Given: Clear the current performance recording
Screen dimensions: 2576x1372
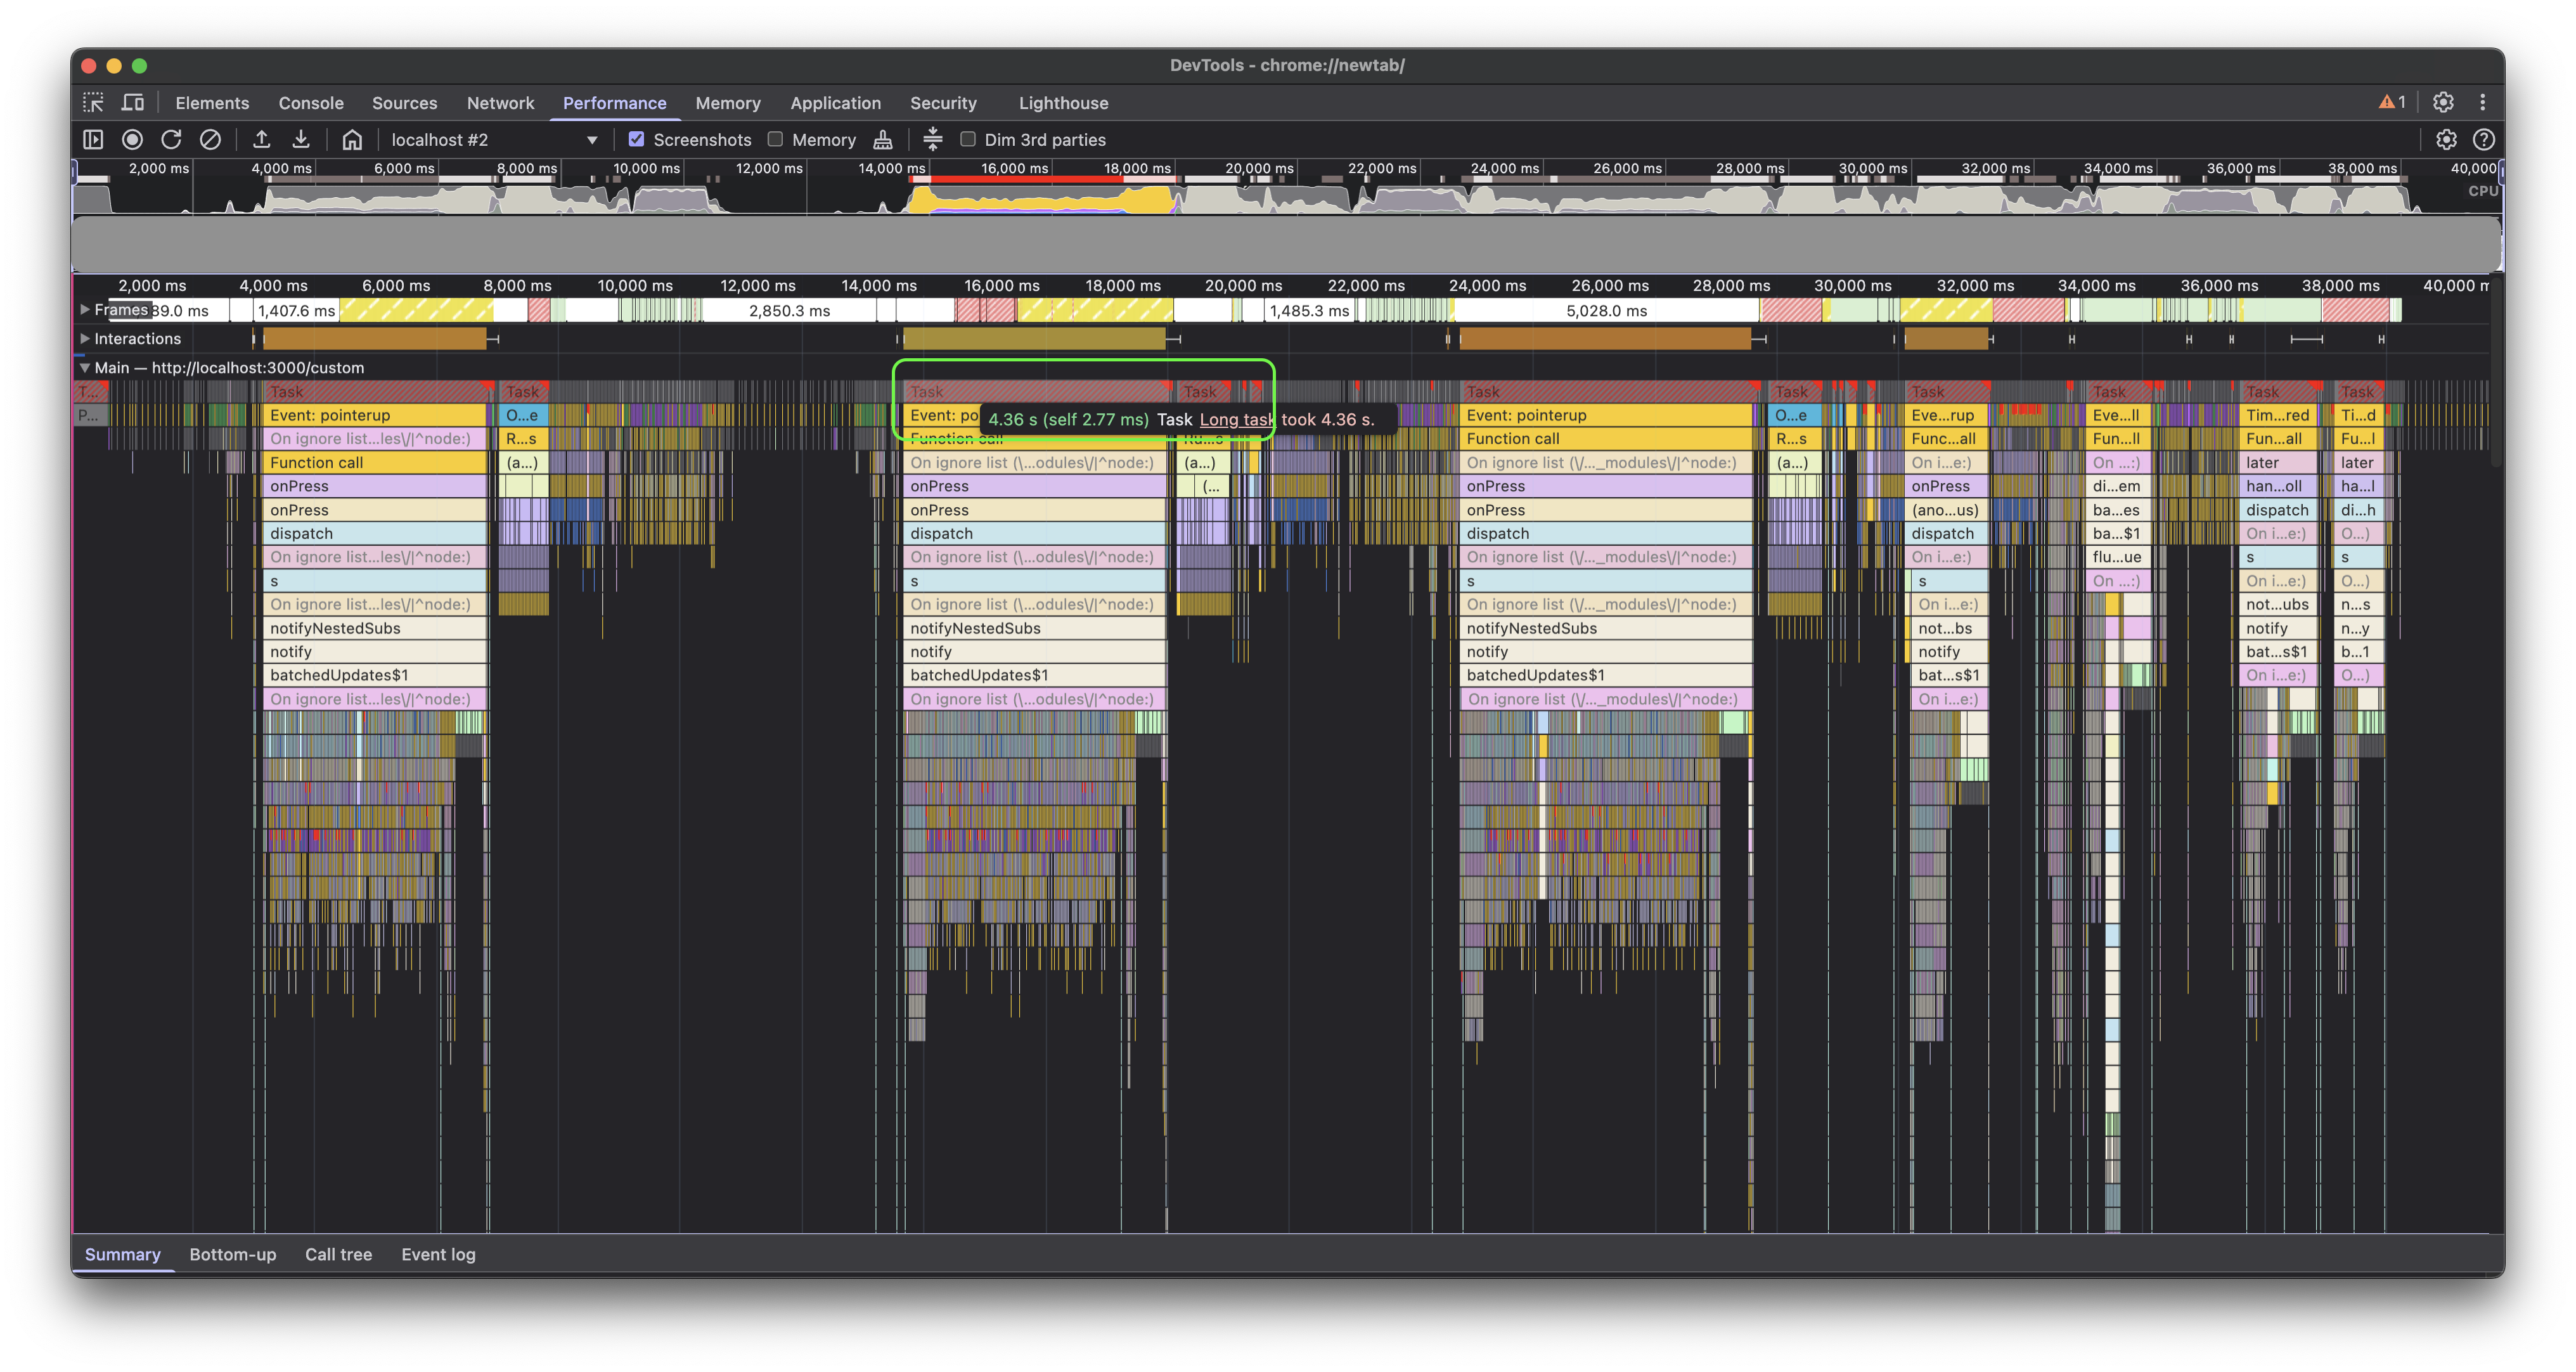Looking at the screenshot, I should (x=210, y=140).
